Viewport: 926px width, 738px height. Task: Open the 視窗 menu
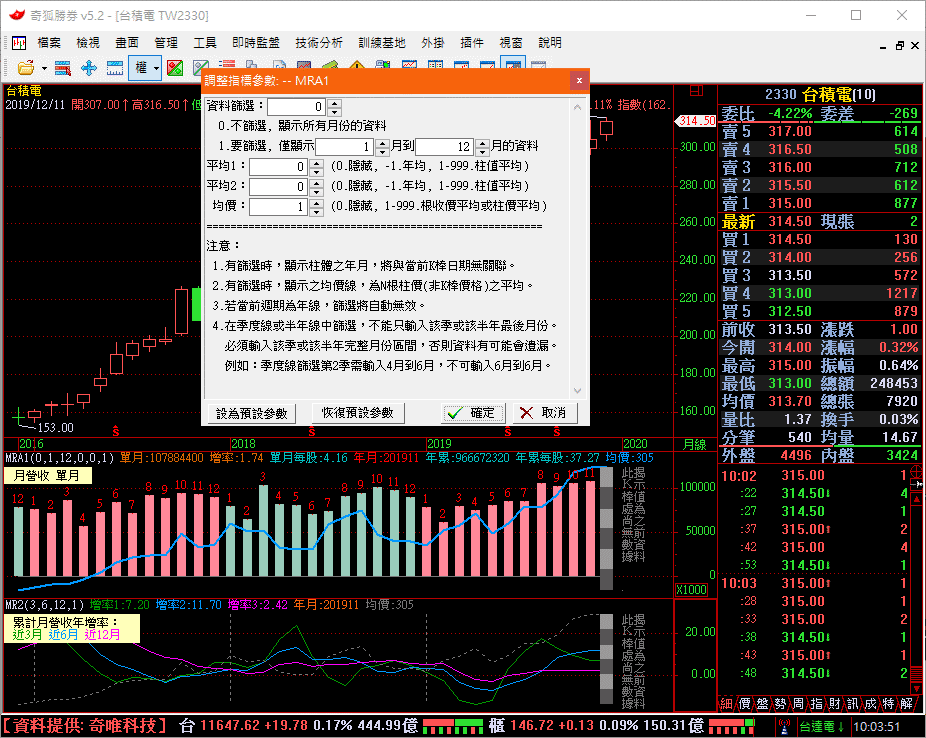tap(511, 43)
